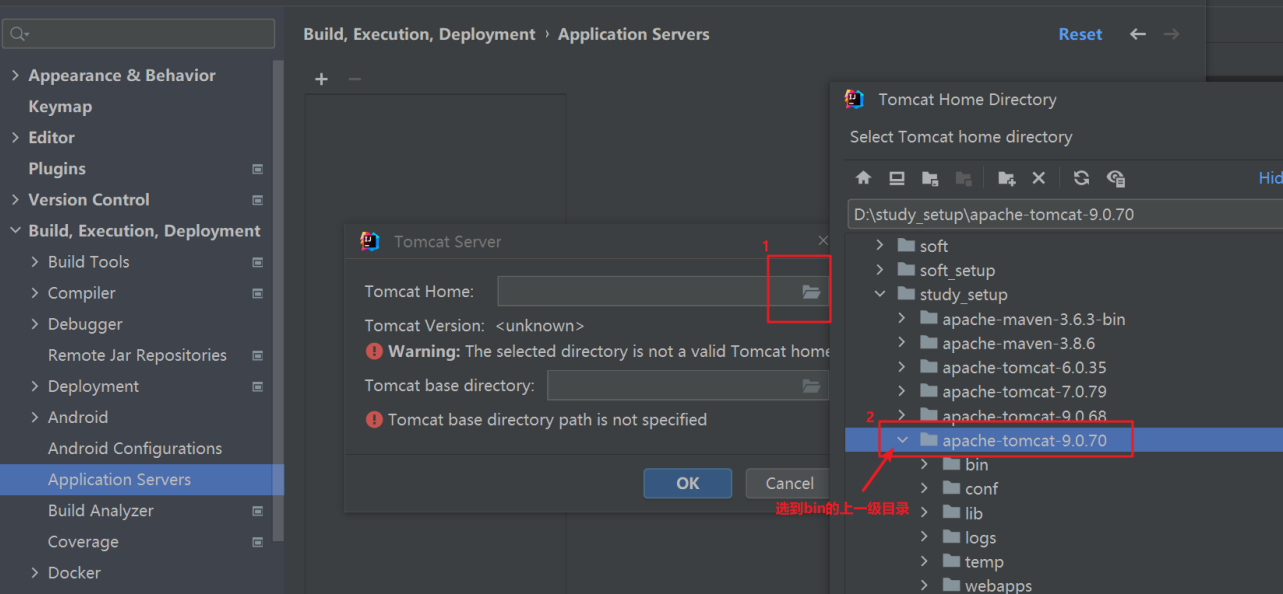Expand the webapps folder chevron
The width and height of the screenshot is (1283, 594).
925,586
